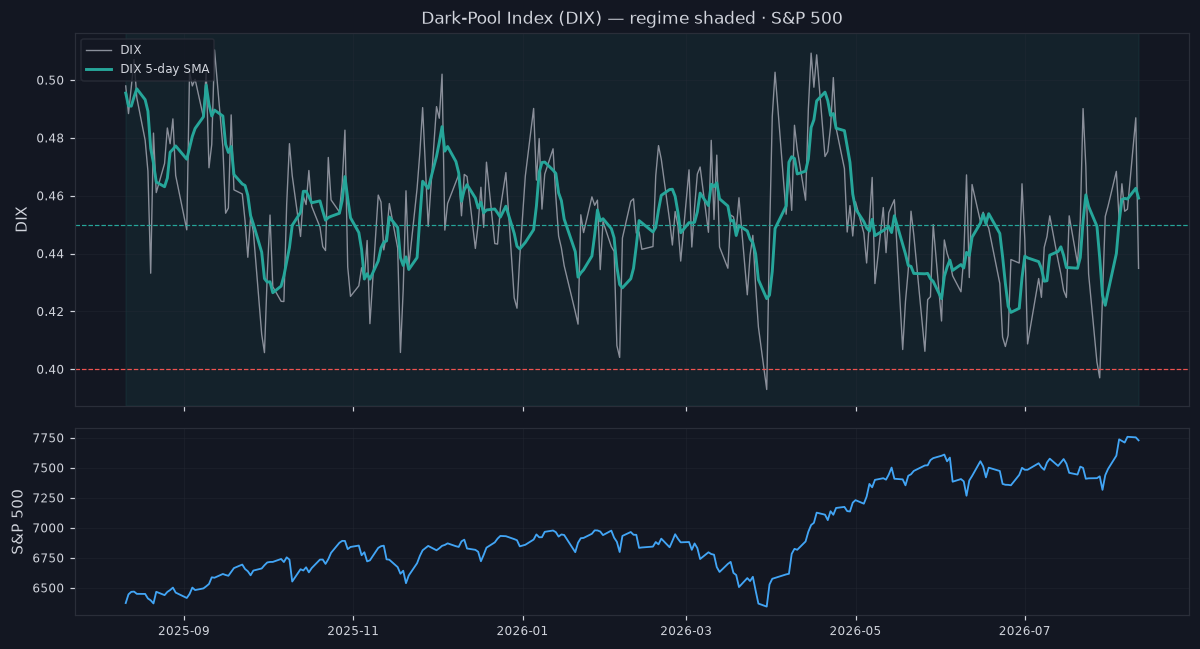The height and width of the screenshot is (649, 1200).
Task: Click the 0.50 y-axis tick label
Action: click(52, 80)
